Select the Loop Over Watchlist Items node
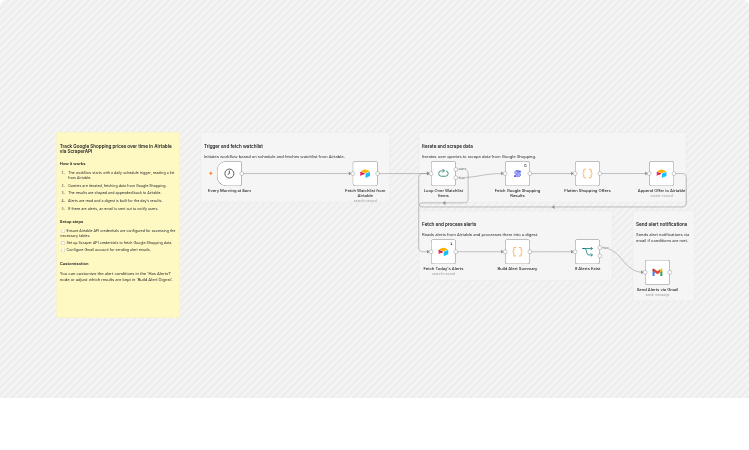Image resolution: width=749 pixels, height=450 pixels. 443,173
